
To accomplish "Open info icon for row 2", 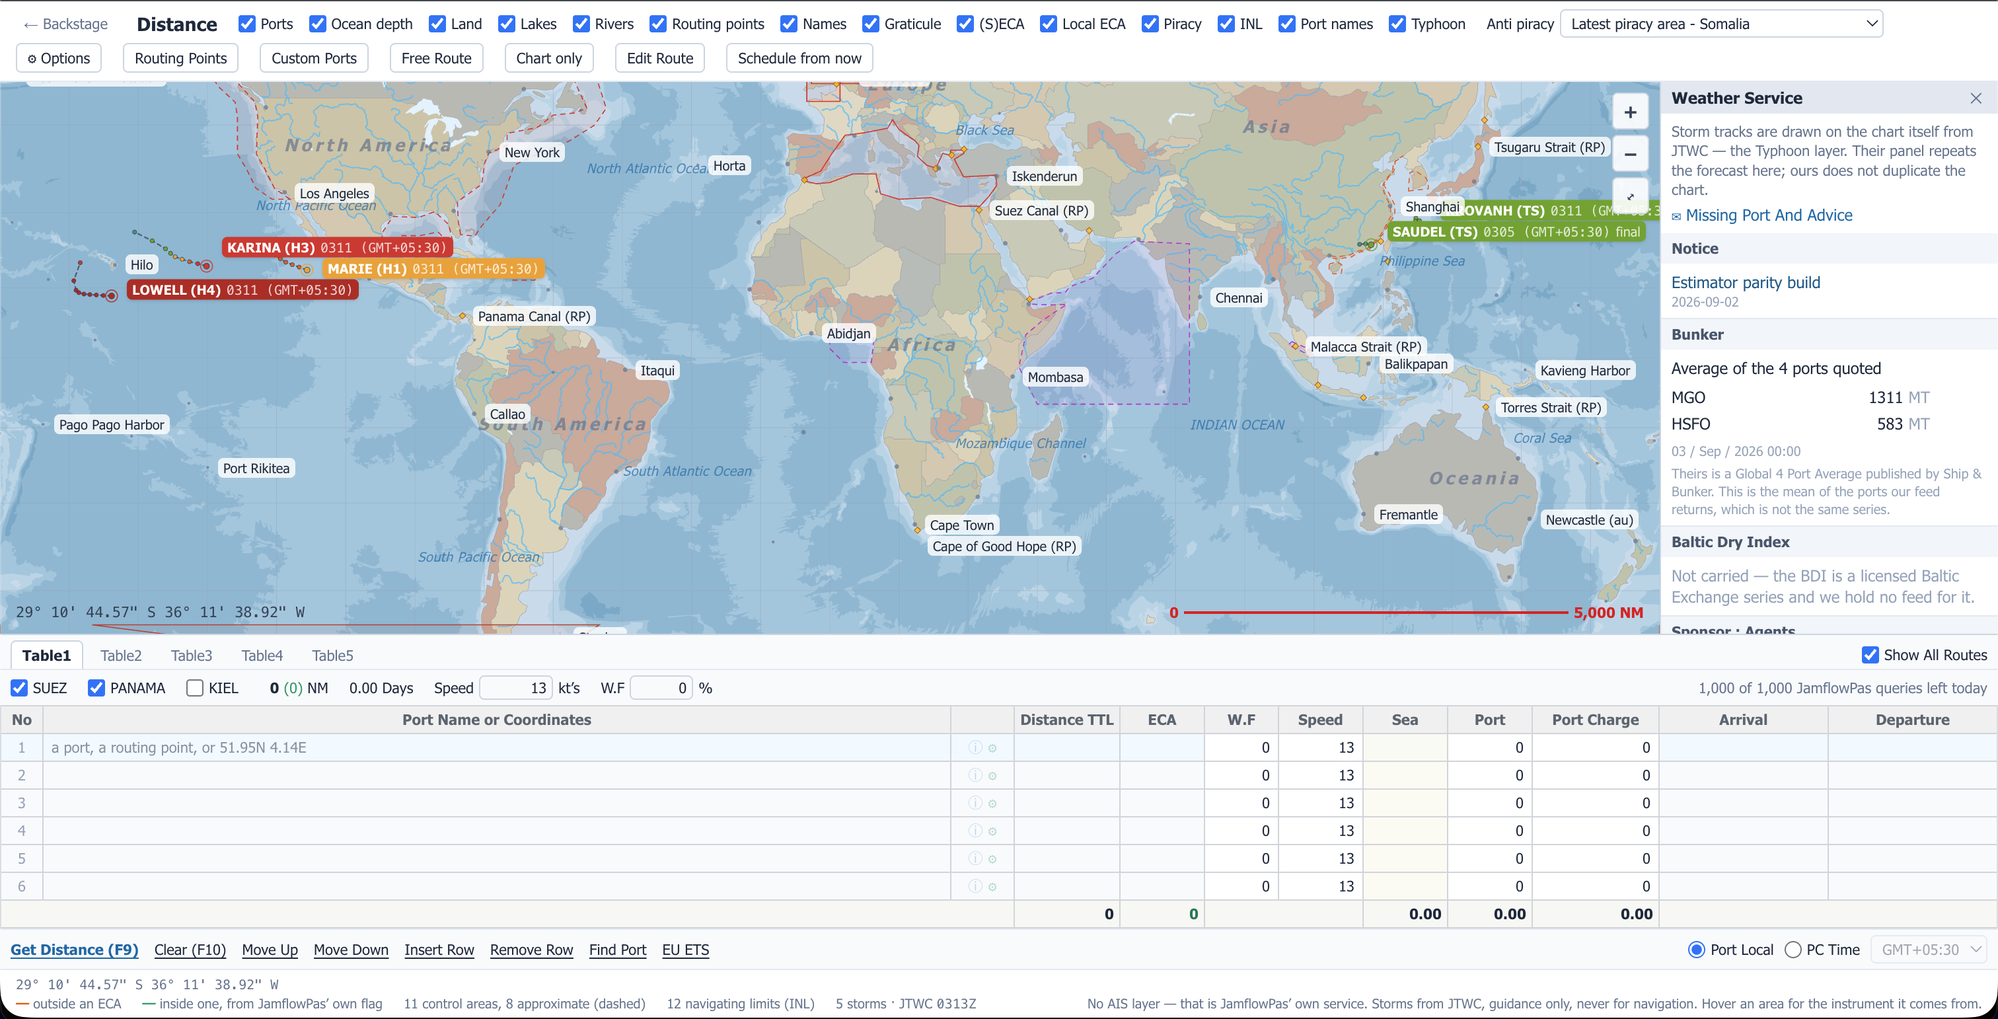I will (975, 776).
